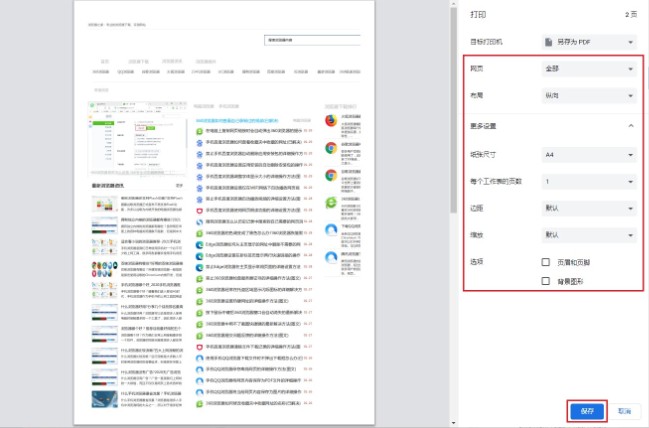Click the large browser screenshot image in preview
The width and height of the screenshot is (649, 428).
click(x=137, y=138)
